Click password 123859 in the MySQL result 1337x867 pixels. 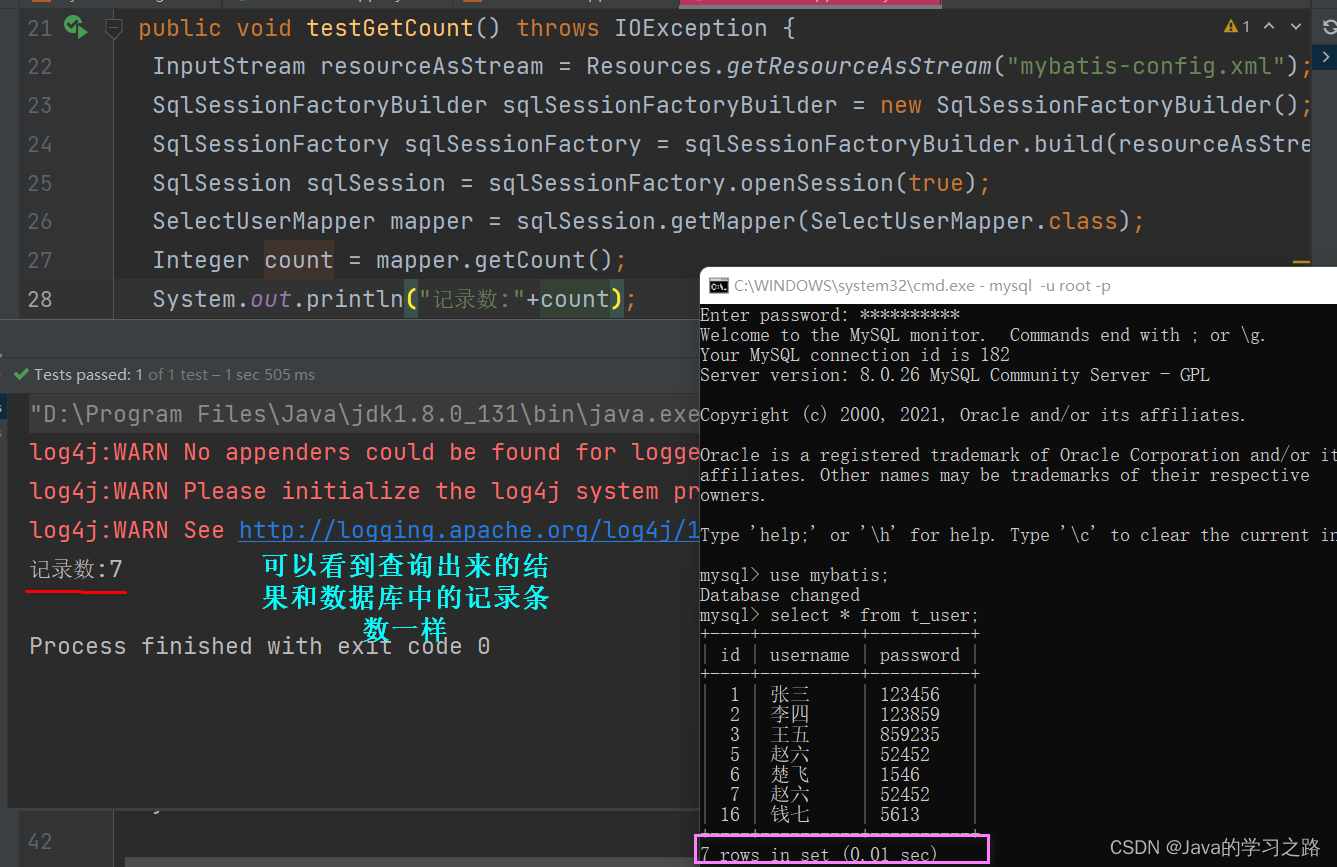point(910,715)
